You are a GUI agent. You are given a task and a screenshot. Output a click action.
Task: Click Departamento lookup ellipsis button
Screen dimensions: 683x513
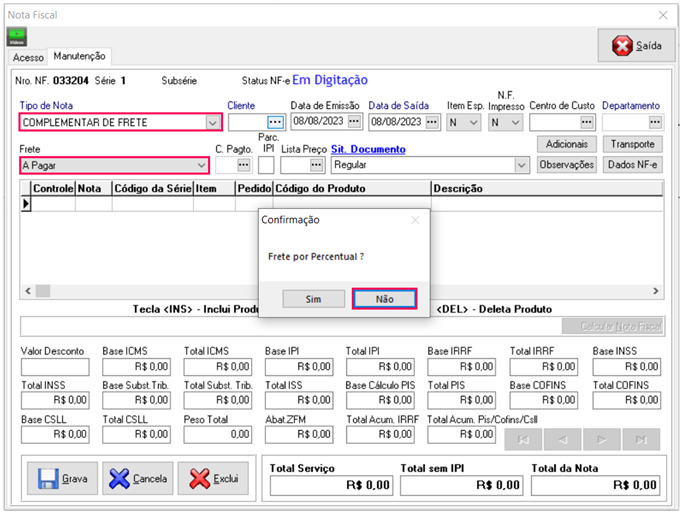(655, 122)
